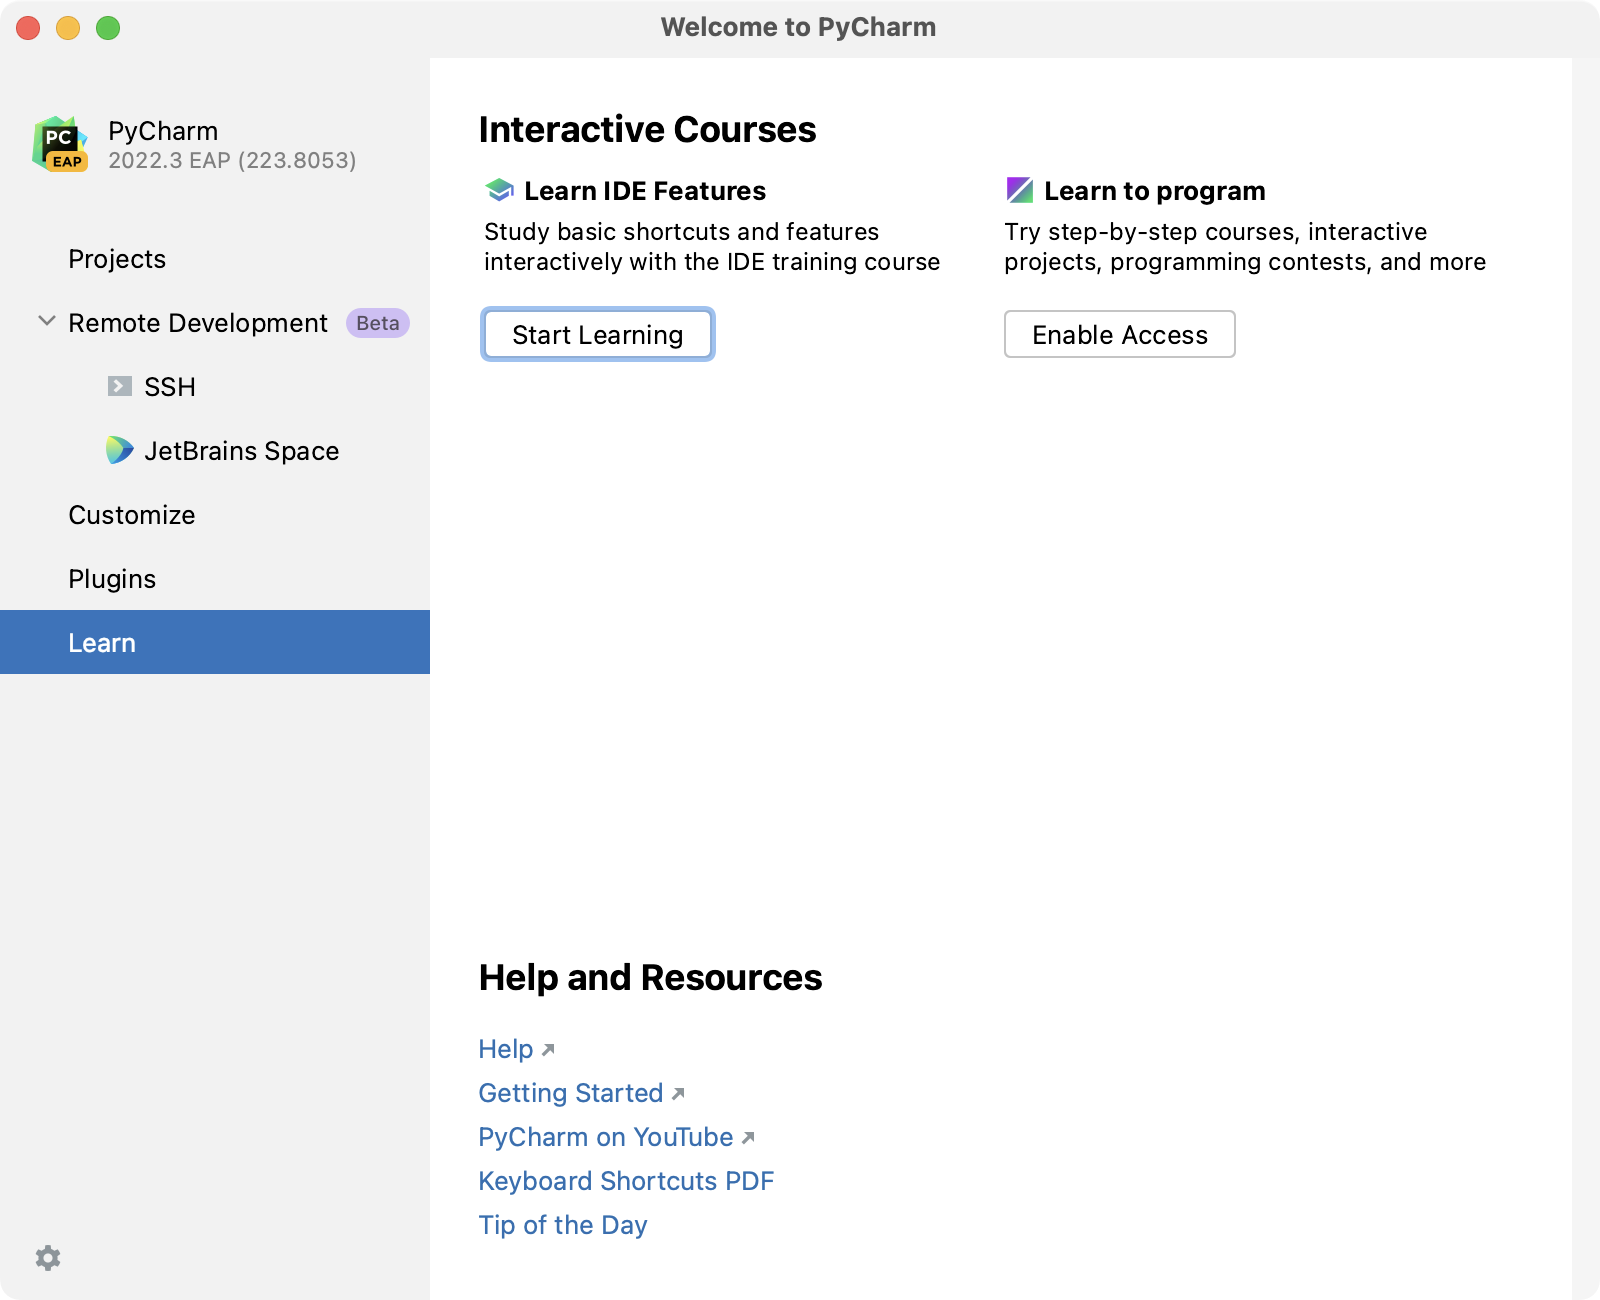View the Tip of the Day
Image resolution: width=1600 pixels, height=1300 pixels.
coord(562,1224)
